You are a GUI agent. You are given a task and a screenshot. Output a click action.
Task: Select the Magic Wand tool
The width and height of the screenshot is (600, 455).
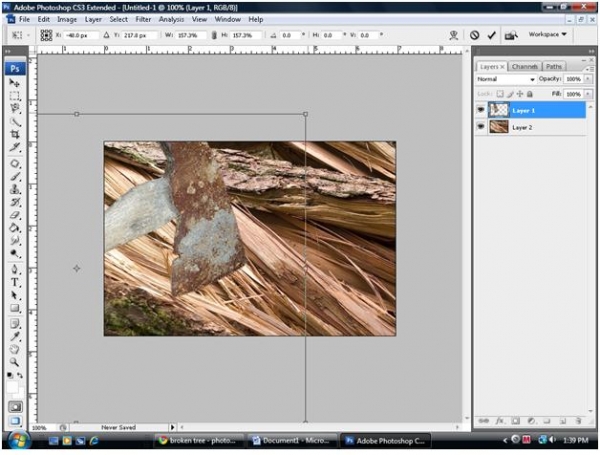15,122
